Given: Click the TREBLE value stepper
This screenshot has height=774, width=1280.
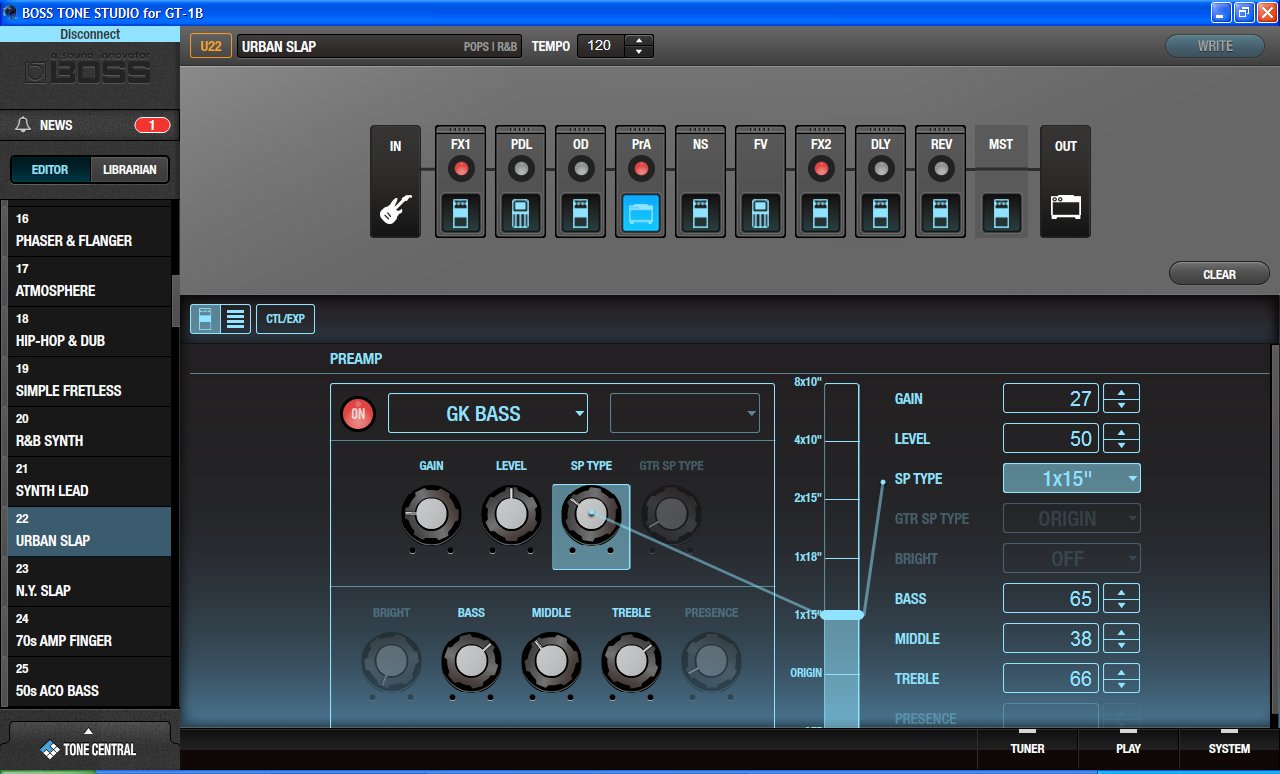Looking at the screenshot, I should 1121,678.
